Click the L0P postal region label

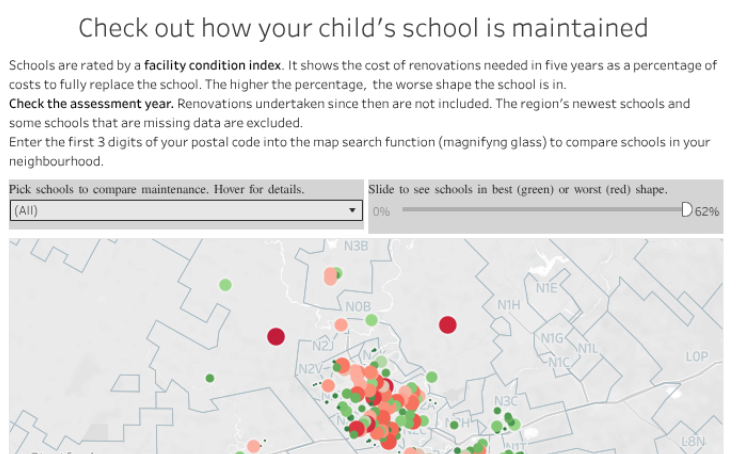point(696,356)
